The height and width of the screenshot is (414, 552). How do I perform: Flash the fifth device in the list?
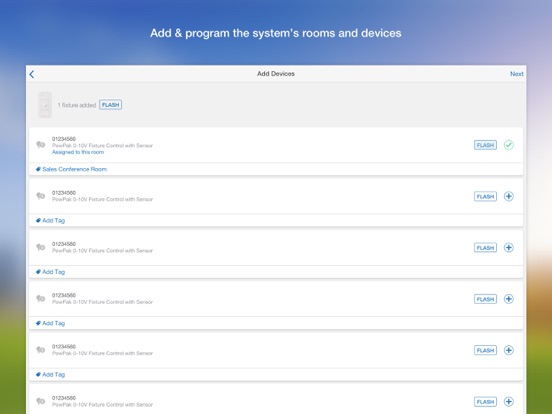click(x=485, y=350)
